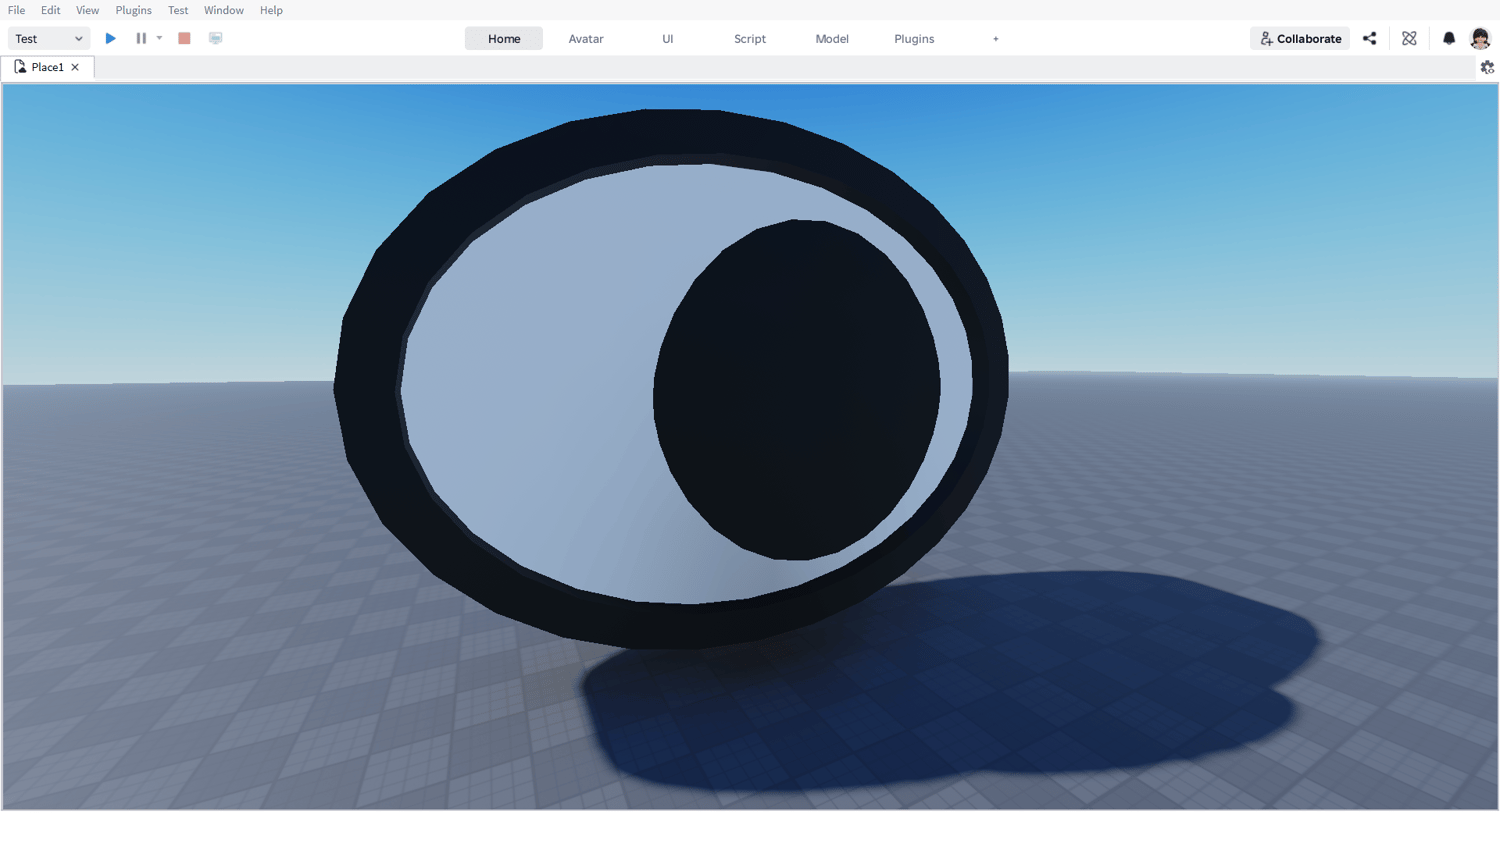1500x843 pixels.
Task: Open the Test menu in the menu bar
Action: coord(178,10)
